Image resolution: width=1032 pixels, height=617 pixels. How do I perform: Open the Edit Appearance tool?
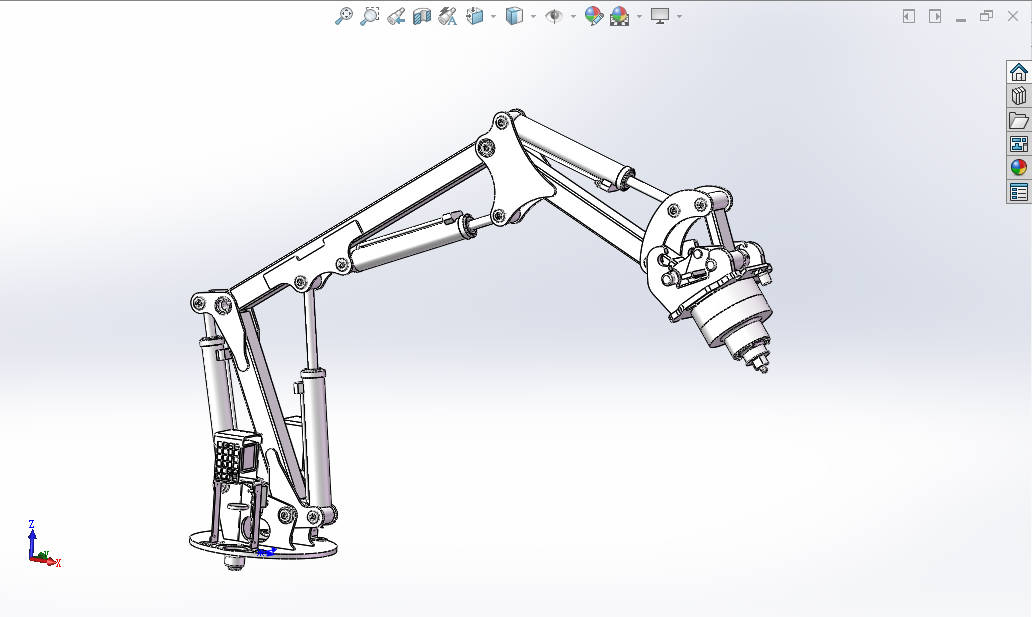[x=594, y=16]
